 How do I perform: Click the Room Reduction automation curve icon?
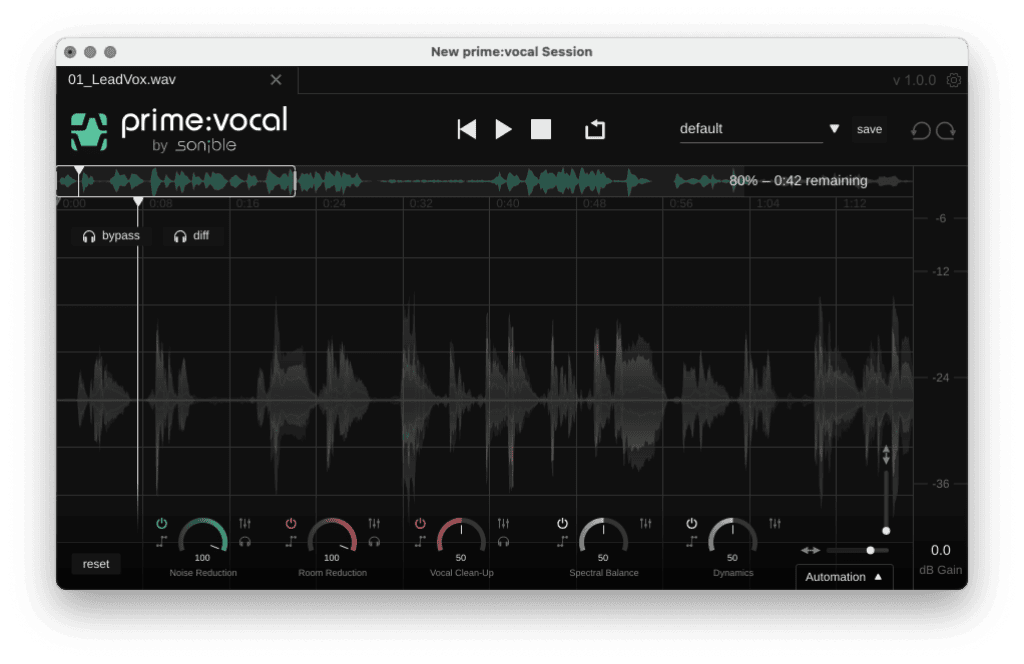click(x=291, y=541)
